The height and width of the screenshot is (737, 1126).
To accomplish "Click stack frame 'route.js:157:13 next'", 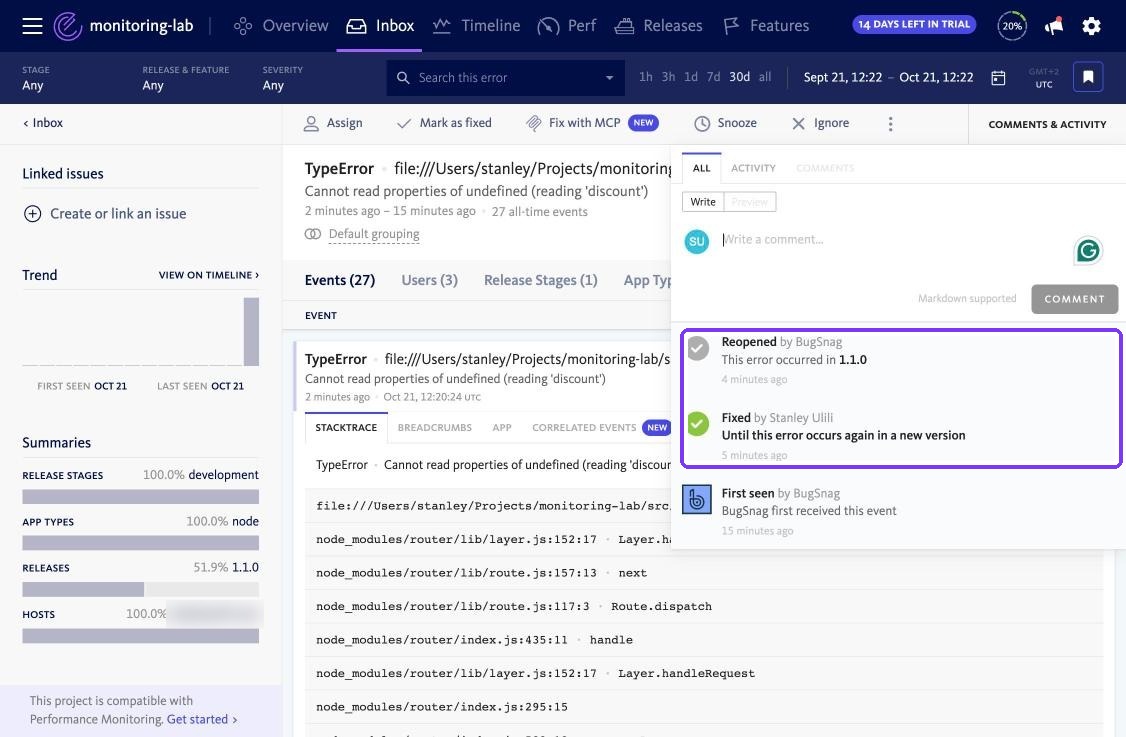I will [x=704, y=573].
